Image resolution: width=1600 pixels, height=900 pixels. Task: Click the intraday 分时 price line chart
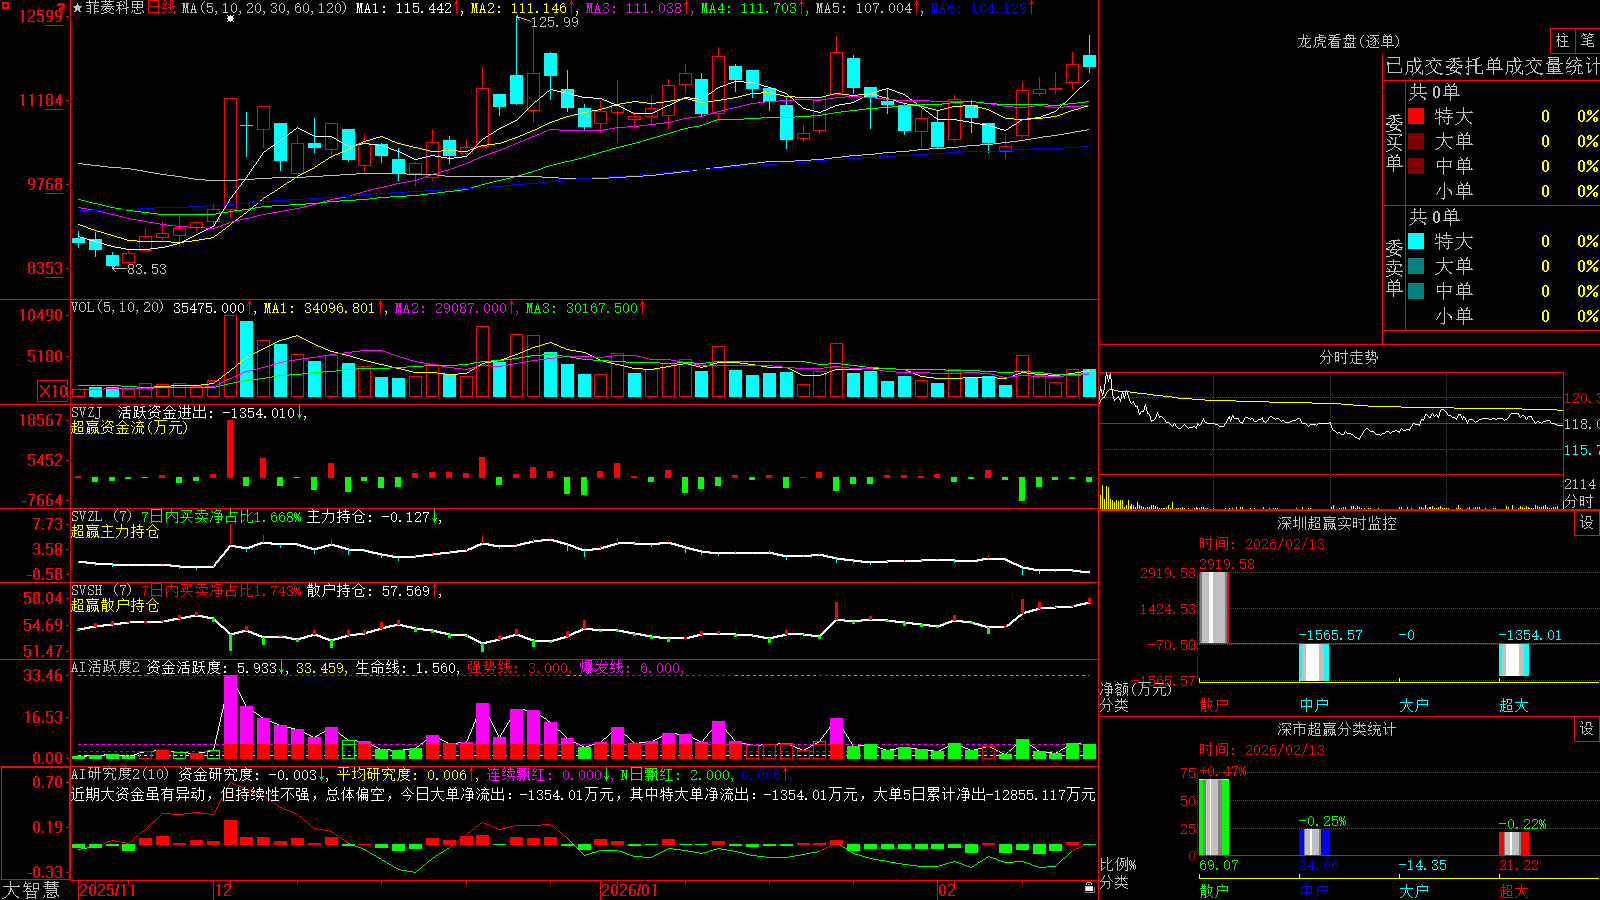tap(1330, 424)
